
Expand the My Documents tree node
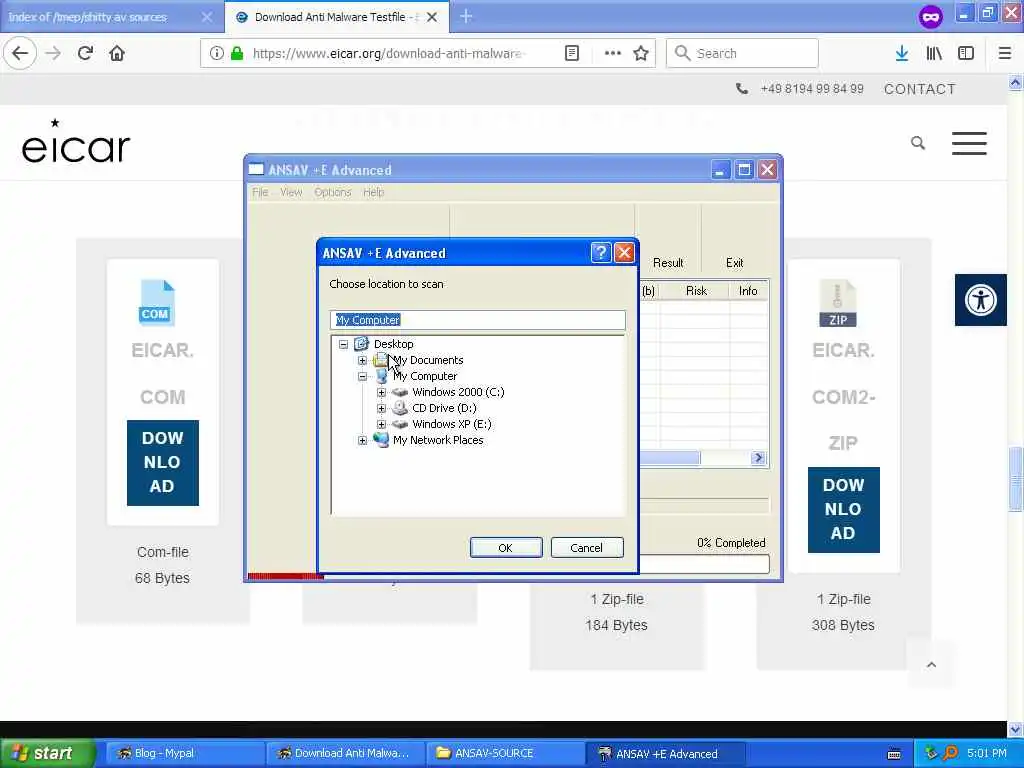pyautogui.click(x=362, y=360)
